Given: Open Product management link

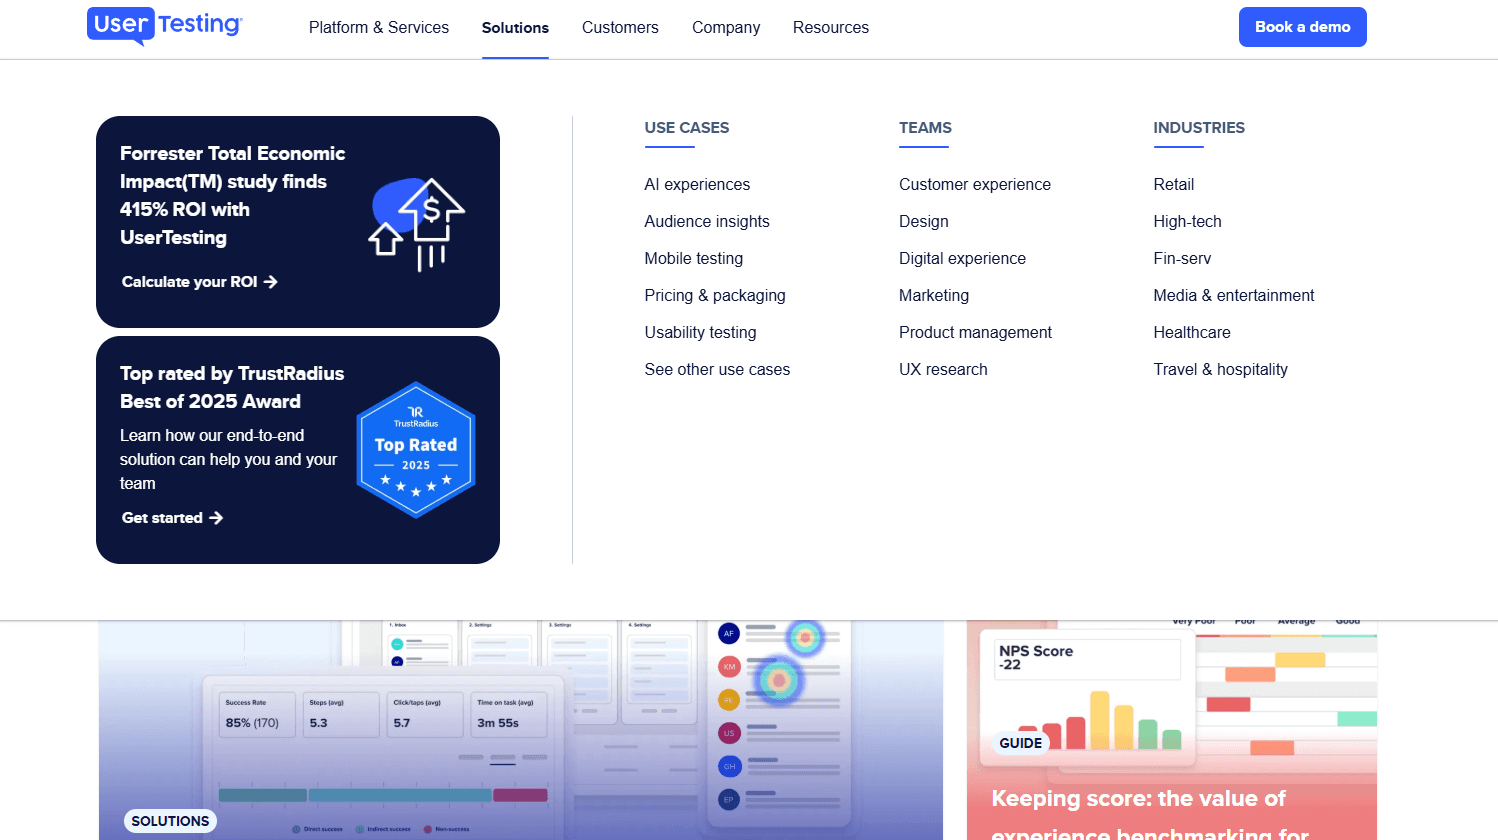Looking at the screenshot, I should tap(975, 333).
